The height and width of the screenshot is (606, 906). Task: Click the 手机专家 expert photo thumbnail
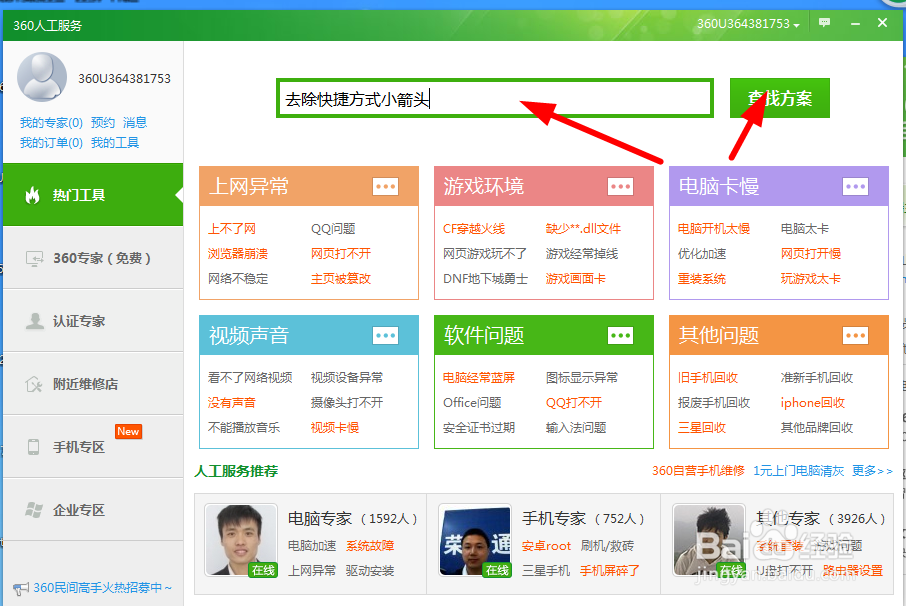pos(475,540)
